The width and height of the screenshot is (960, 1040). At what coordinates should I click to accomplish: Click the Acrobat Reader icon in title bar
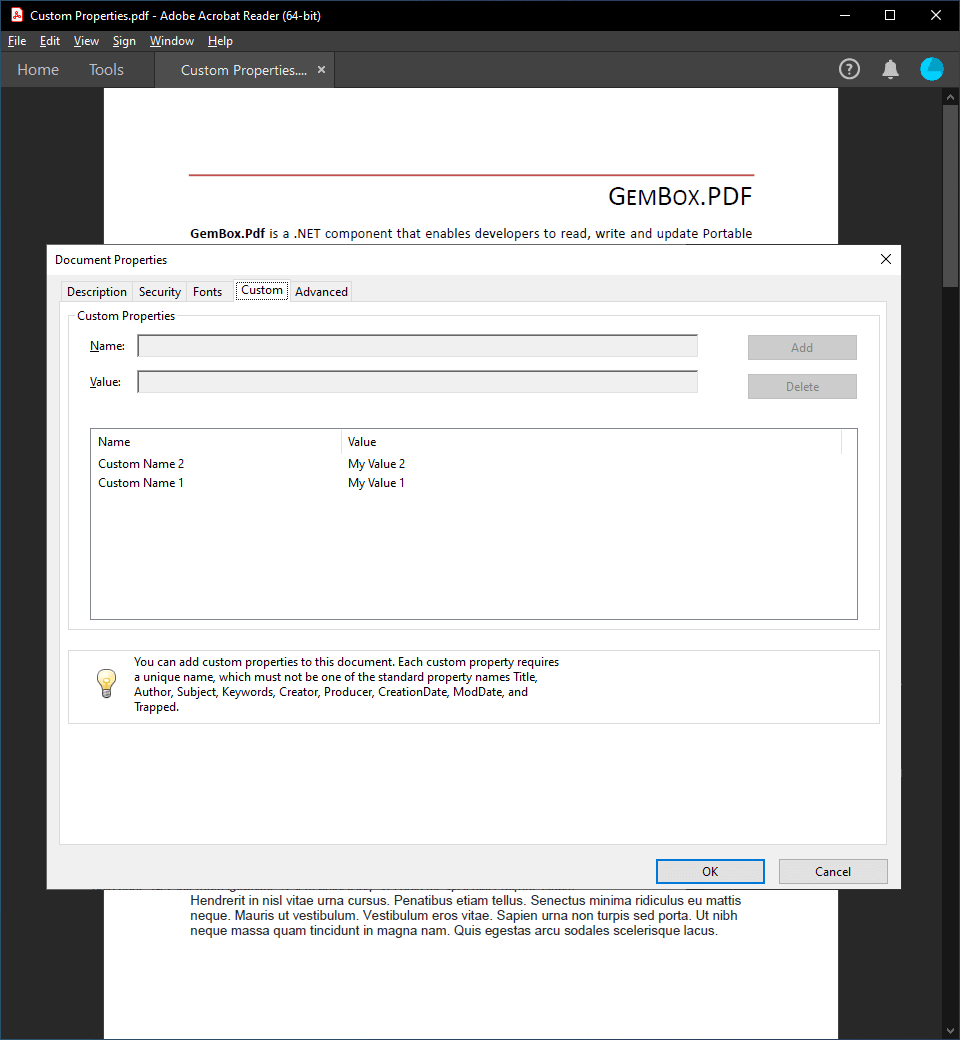click(x=17, y=16)
